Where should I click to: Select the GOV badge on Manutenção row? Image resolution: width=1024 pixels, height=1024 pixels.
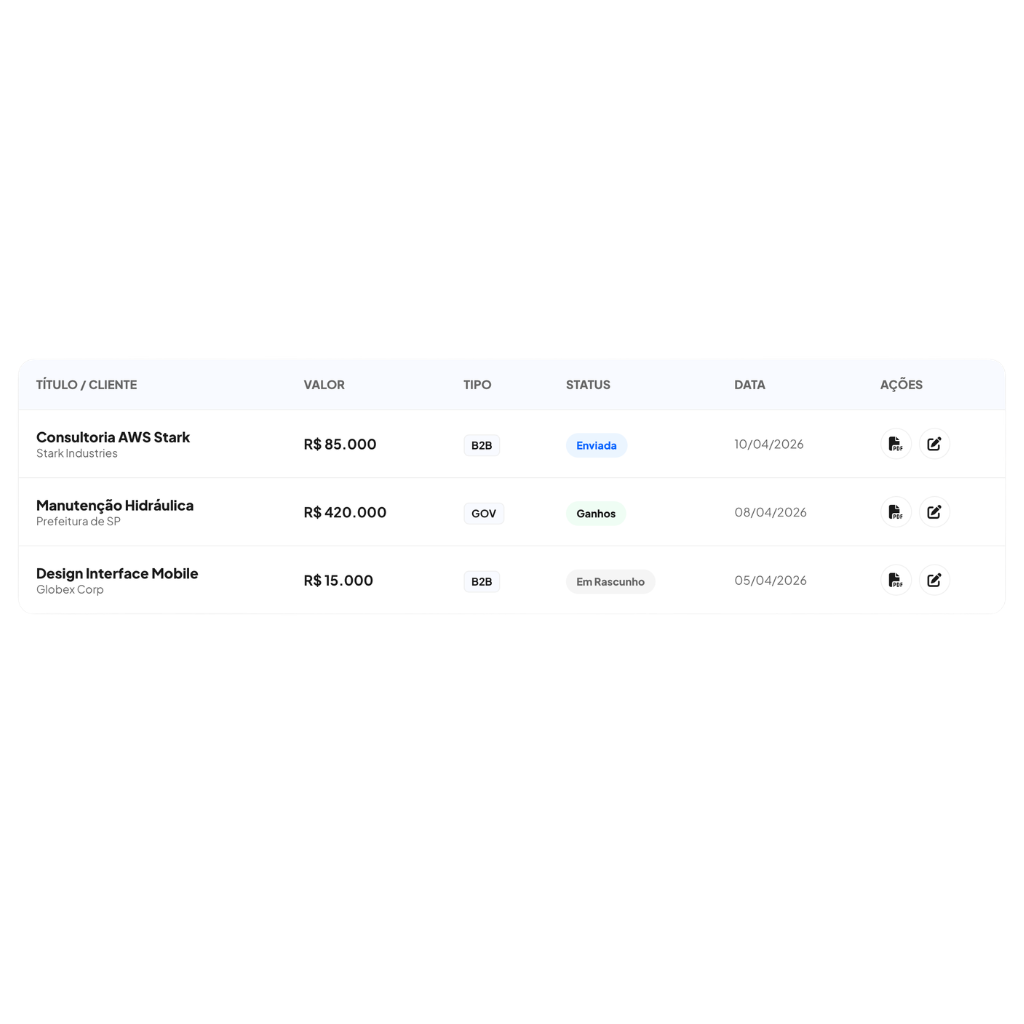(x=483, y=513)
